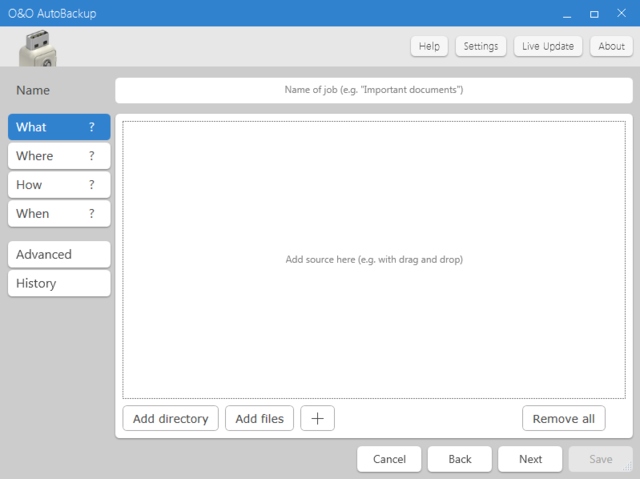Click the question mark on When

[x=92, y=214]
